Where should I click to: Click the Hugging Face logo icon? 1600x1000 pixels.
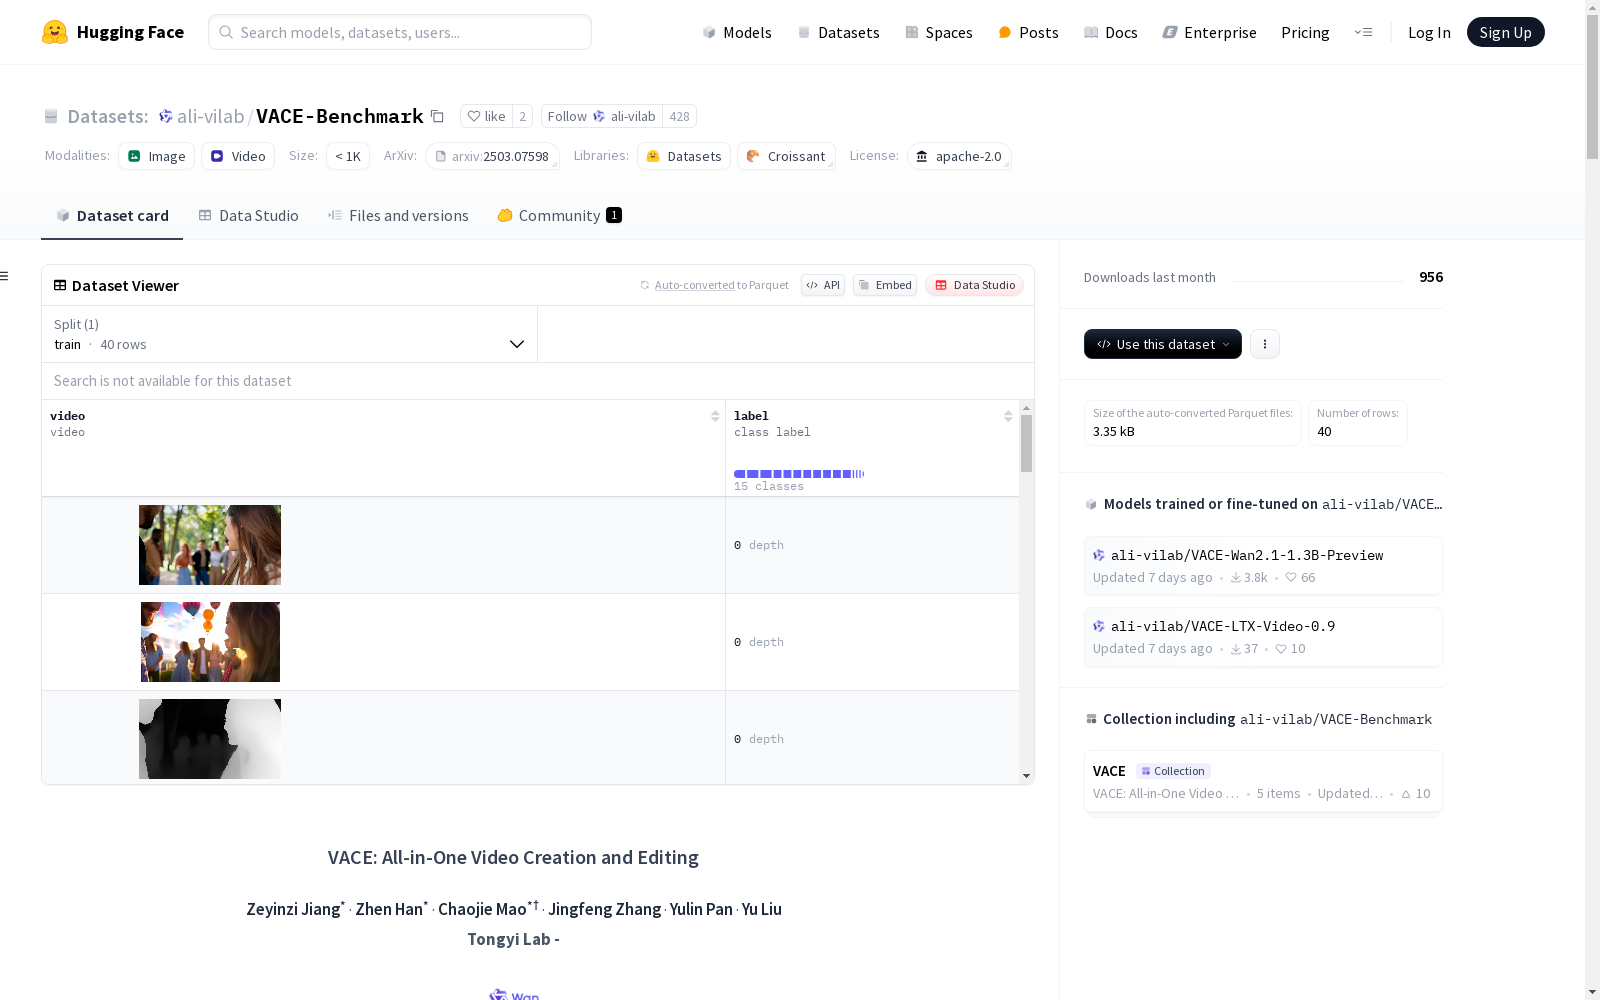55,32
